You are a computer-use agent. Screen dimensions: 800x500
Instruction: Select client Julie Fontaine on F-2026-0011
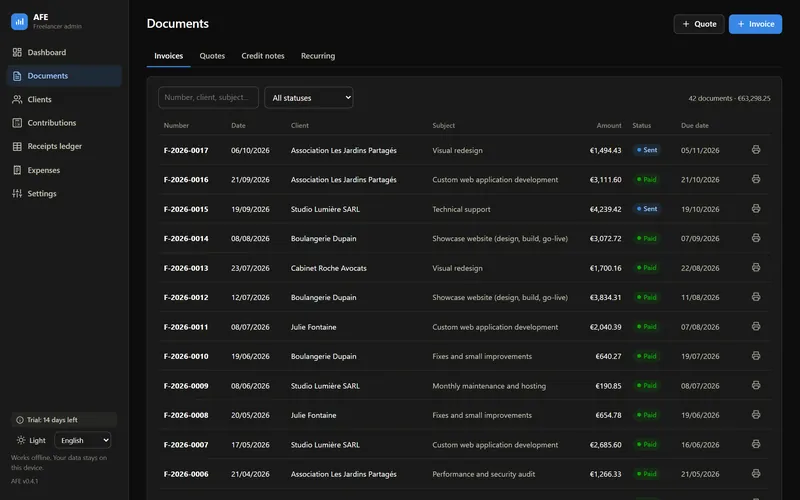tap(313, 327)
